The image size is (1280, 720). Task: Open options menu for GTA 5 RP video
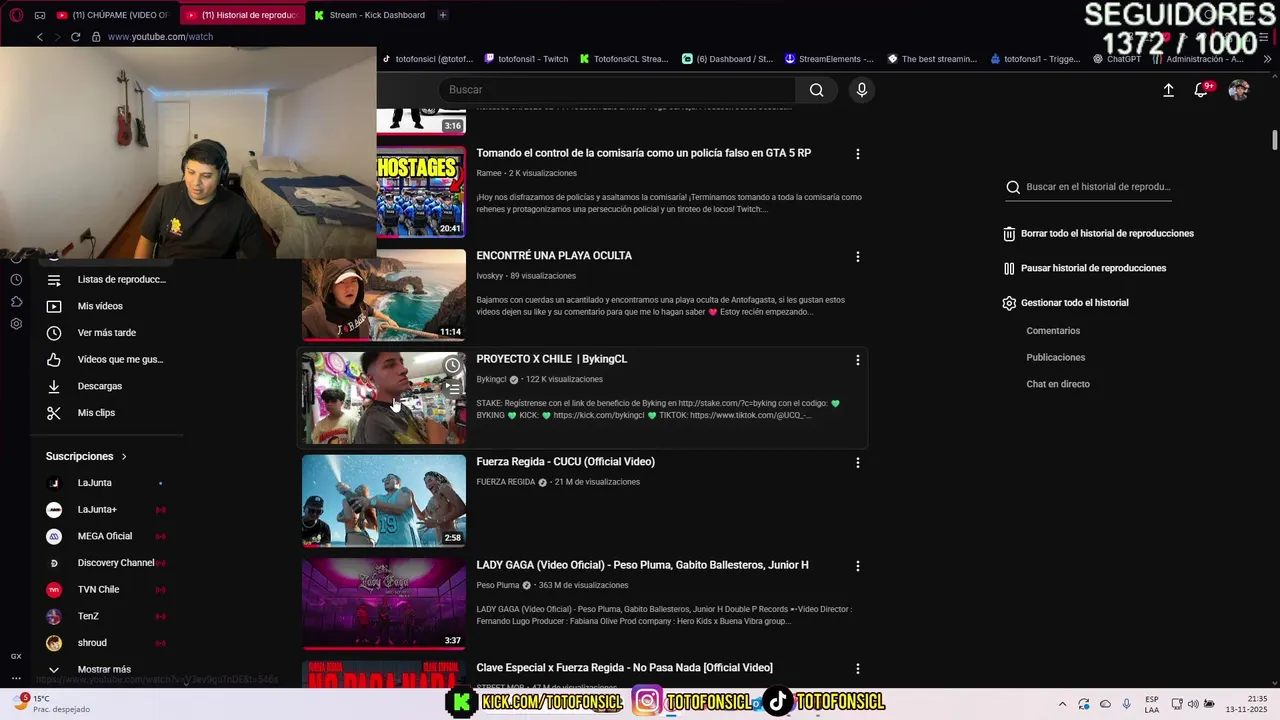(857, 154)
